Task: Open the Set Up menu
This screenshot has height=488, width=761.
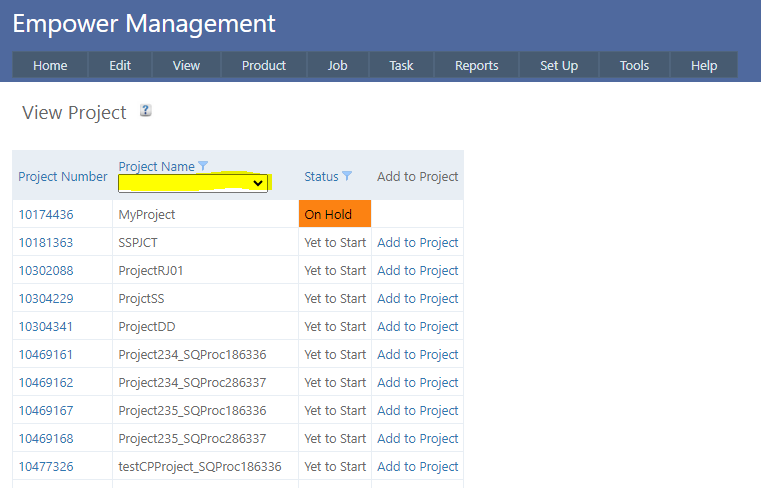Action: point(559,65)
